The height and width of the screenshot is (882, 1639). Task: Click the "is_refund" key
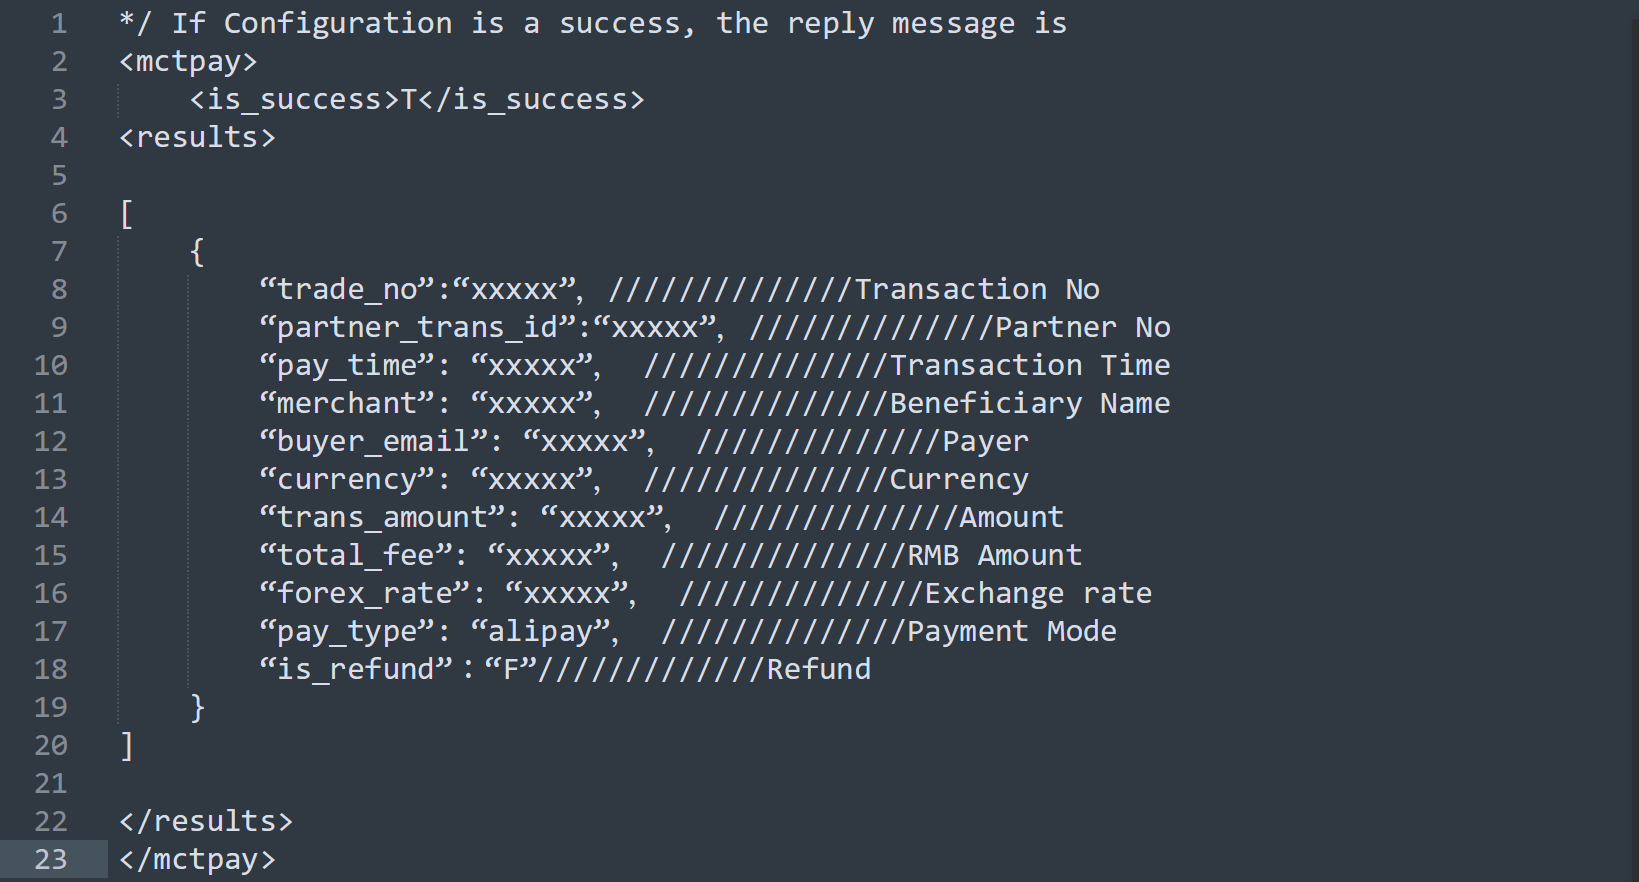[355, 669]
